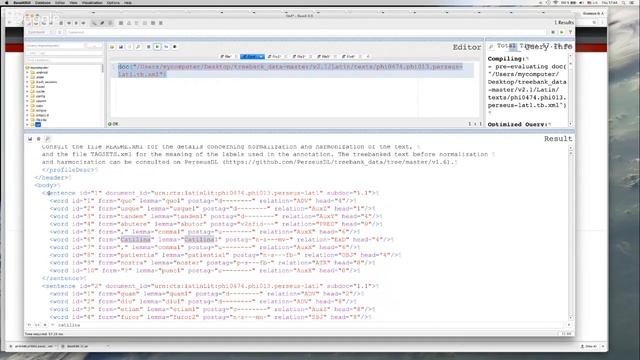Click the command input field

305,32
